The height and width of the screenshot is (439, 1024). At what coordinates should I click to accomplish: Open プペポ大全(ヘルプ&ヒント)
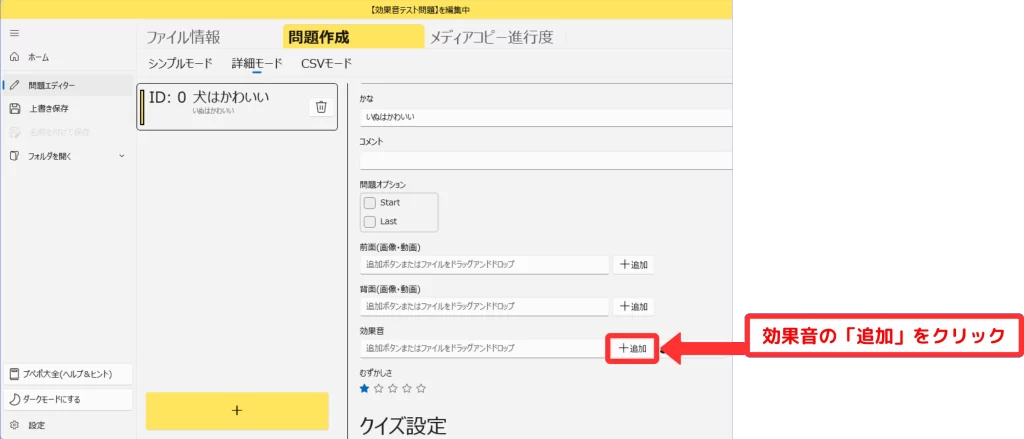66,374
